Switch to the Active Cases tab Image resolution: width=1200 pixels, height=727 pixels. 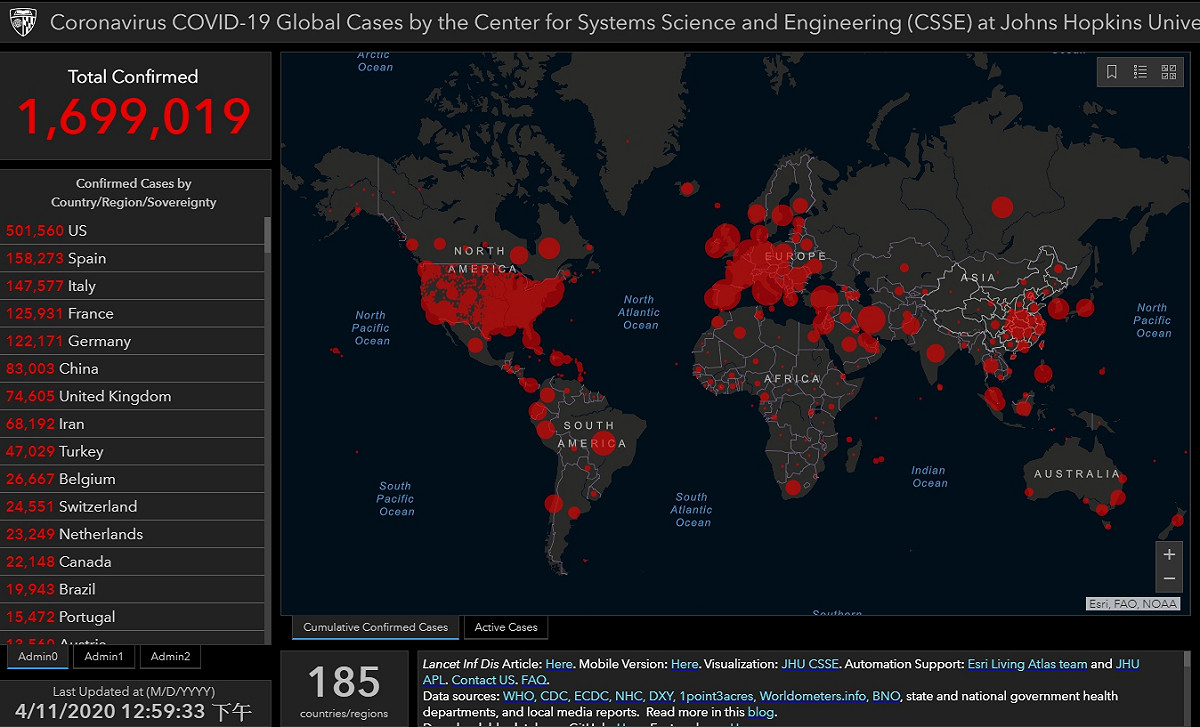[506, 627]
